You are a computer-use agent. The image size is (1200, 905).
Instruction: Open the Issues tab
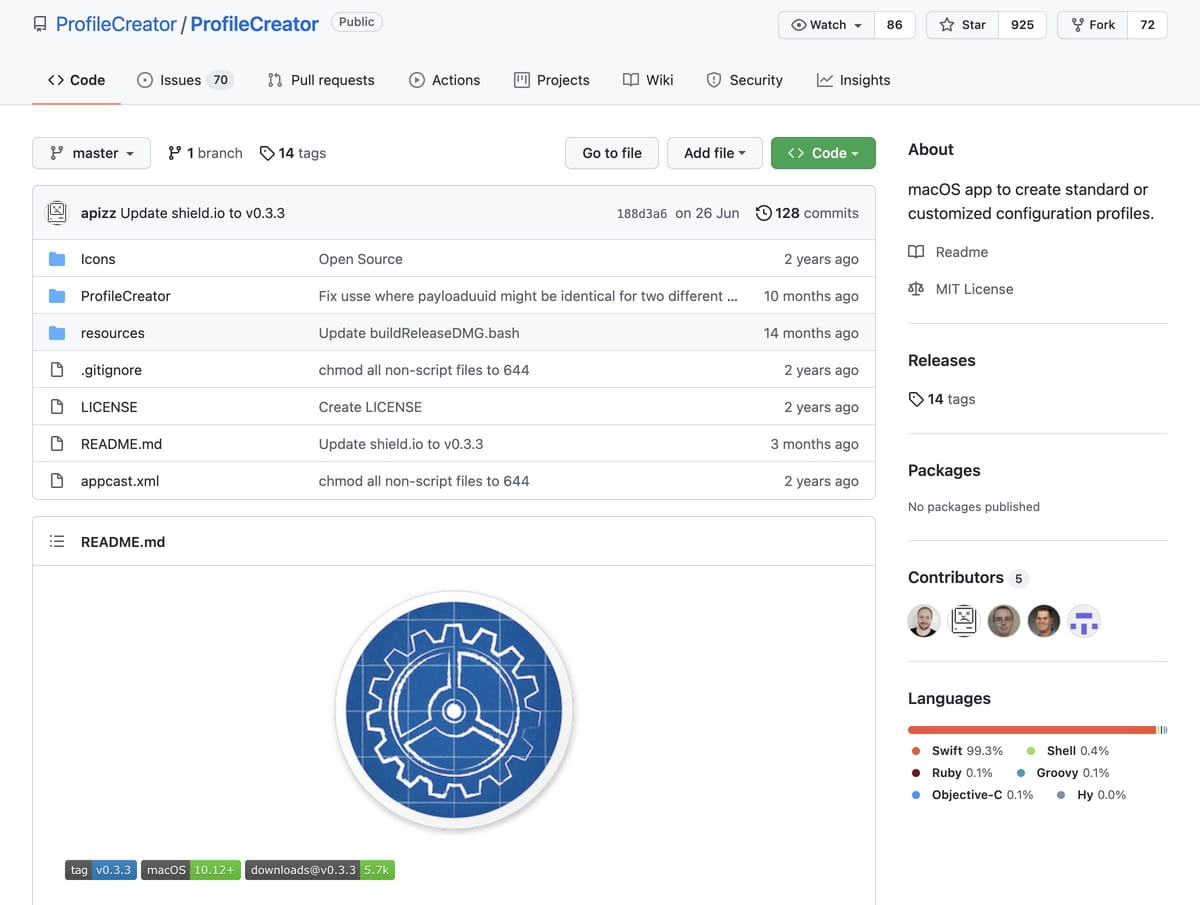(185, 80)
